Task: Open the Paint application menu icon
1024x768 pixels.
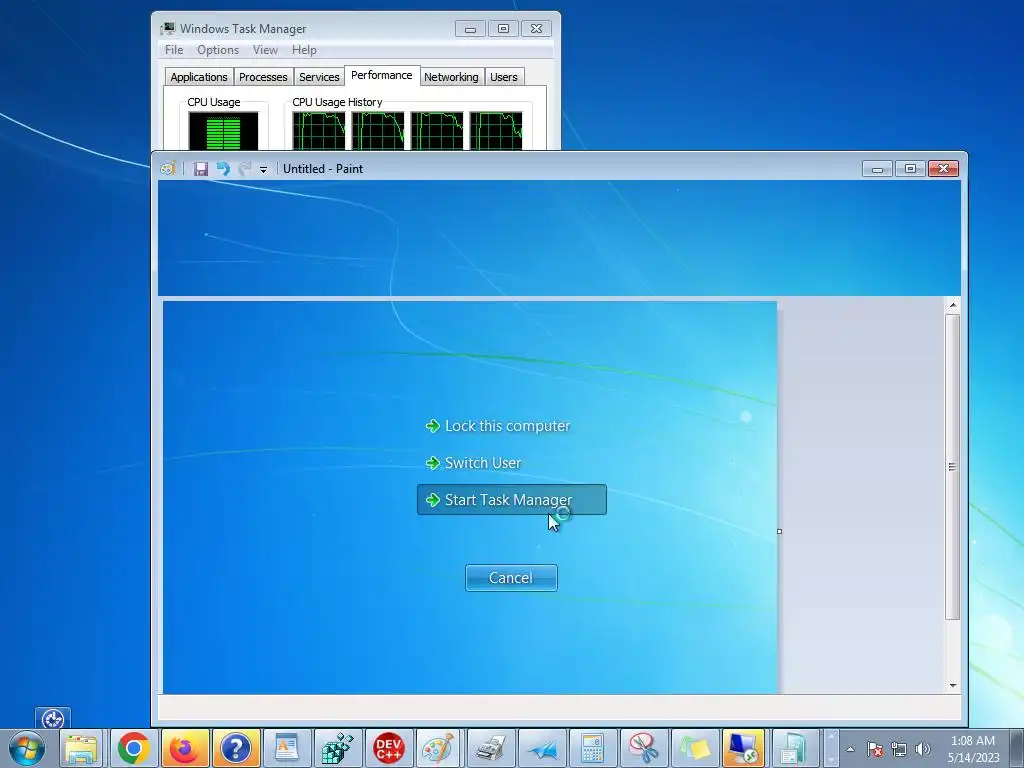Action: pos(168,168)
